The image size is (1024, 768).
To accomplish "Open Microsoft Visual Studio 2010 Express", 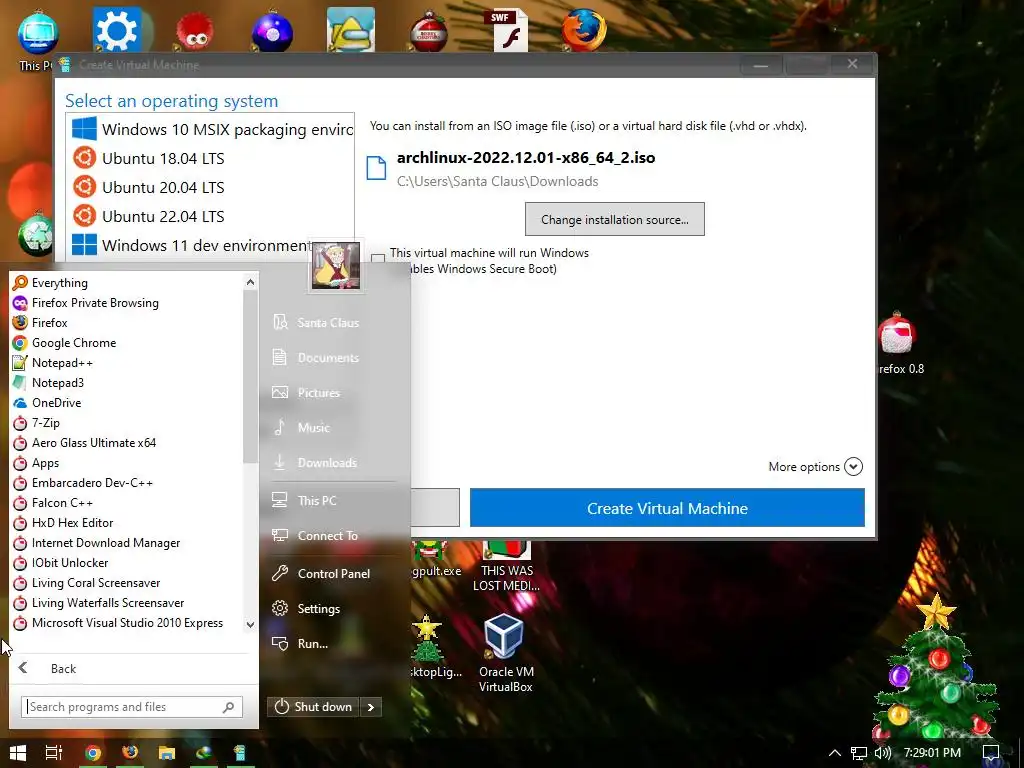I will [127, 623].
